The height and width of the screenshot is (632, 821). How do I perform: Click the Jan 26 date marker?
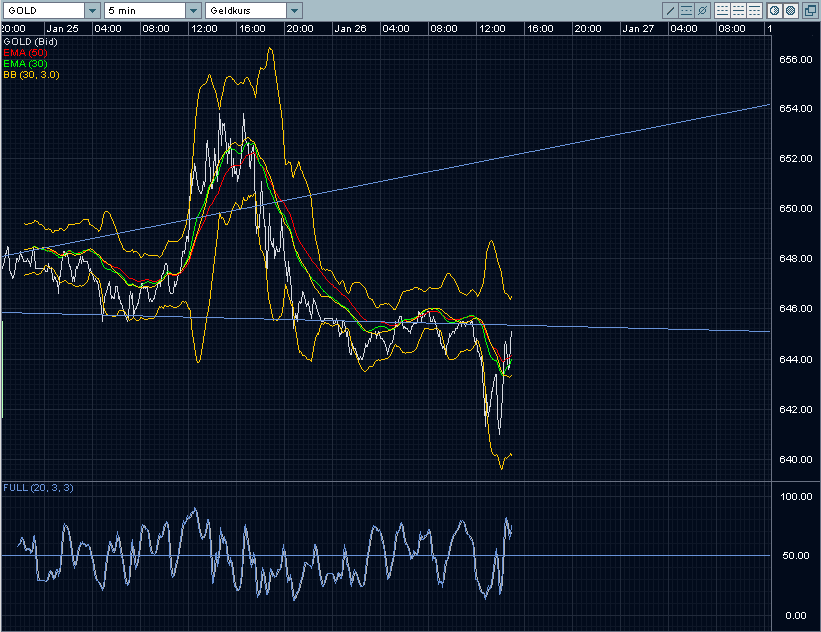click(349, 28)
